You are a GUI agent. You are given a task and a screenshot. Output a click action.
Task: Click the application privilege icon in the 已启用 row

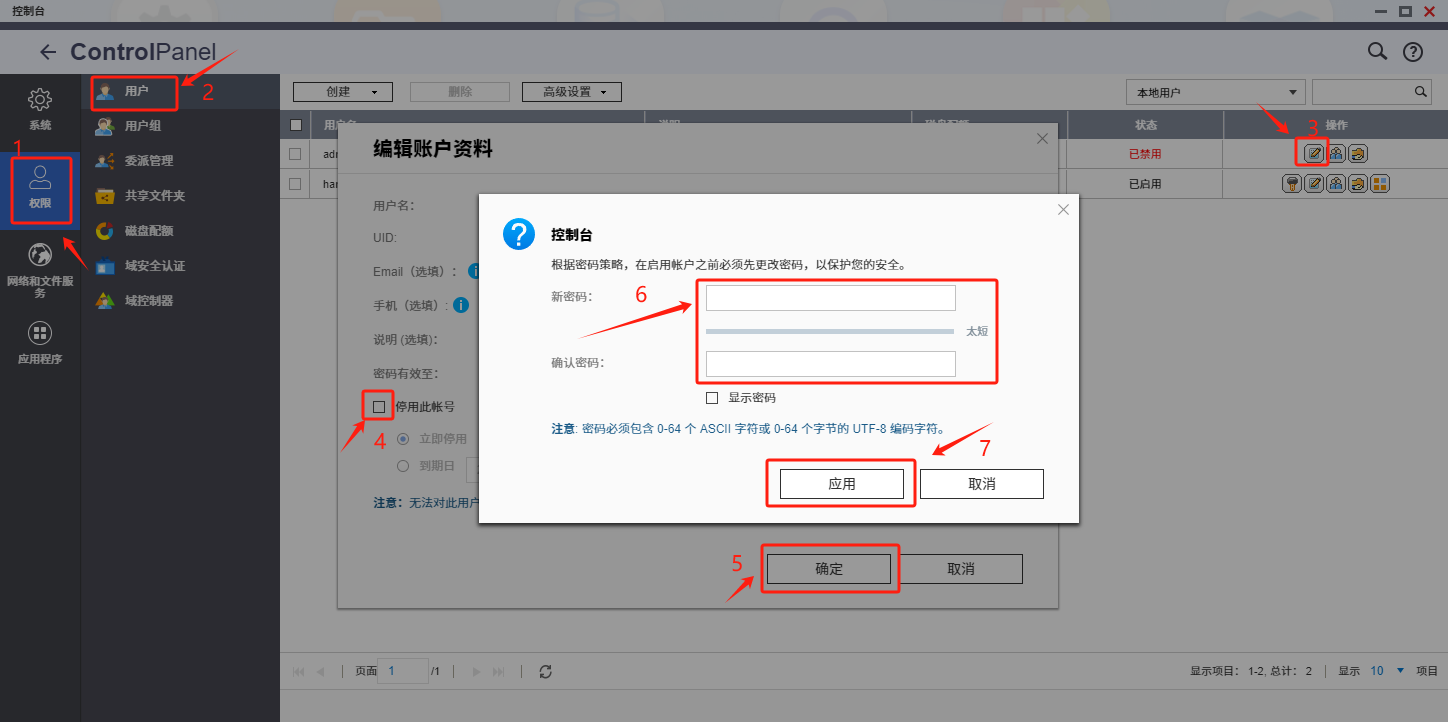pos(1380,184)
